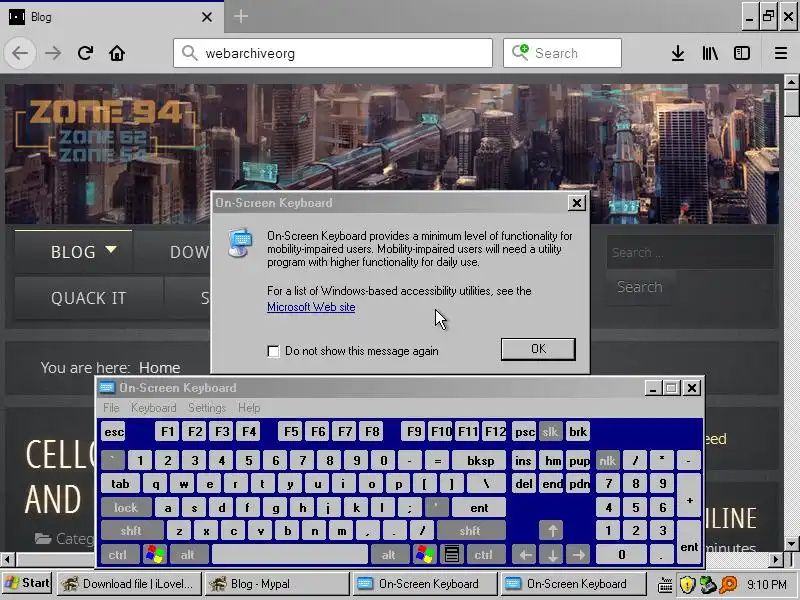This screenshot has height=600, width=800.
Task: Click the esc key
Action: point(113,432)
